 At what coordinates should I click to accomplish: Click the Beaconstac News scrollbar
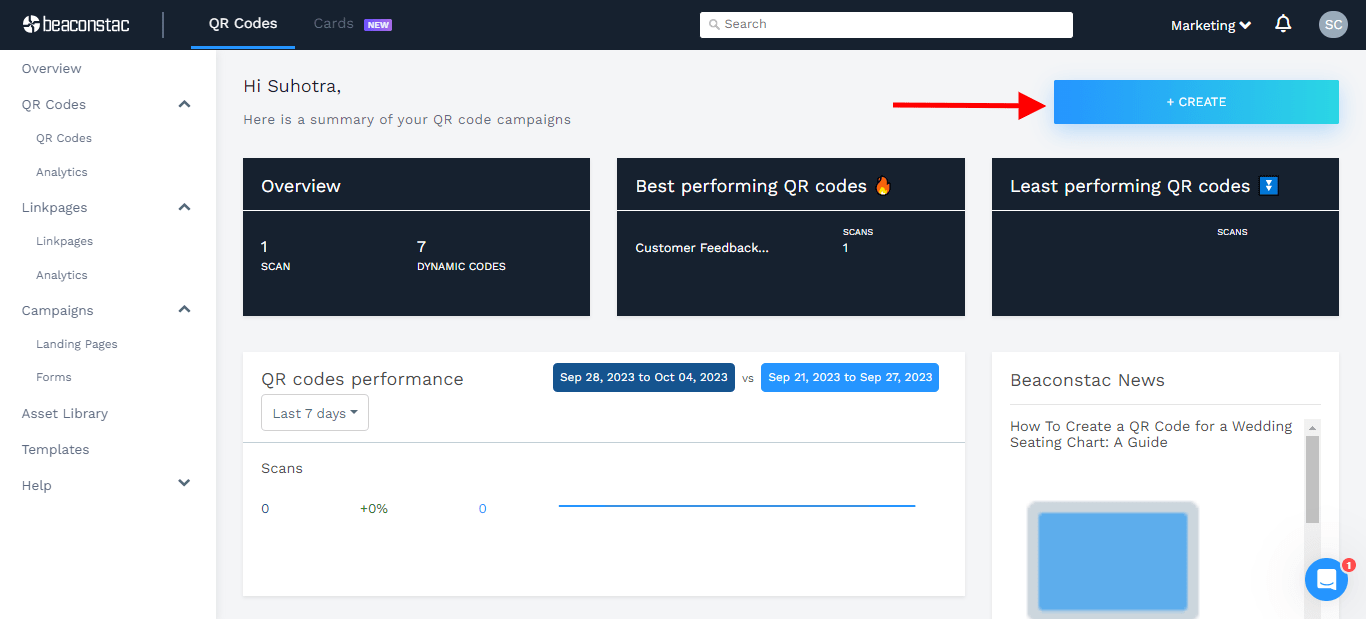point(1312,478)
